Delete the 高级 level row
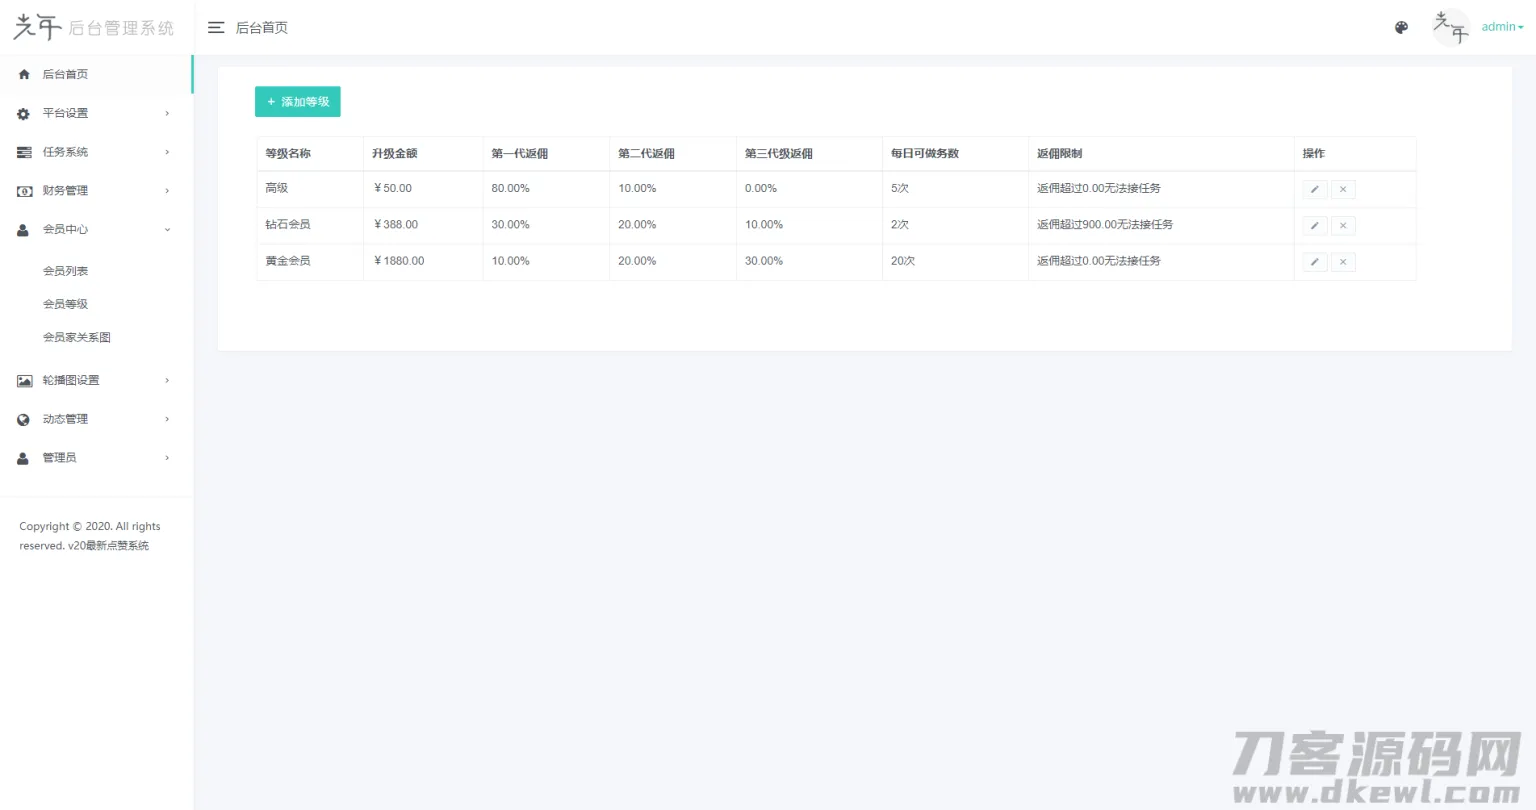 (1343, 189)
